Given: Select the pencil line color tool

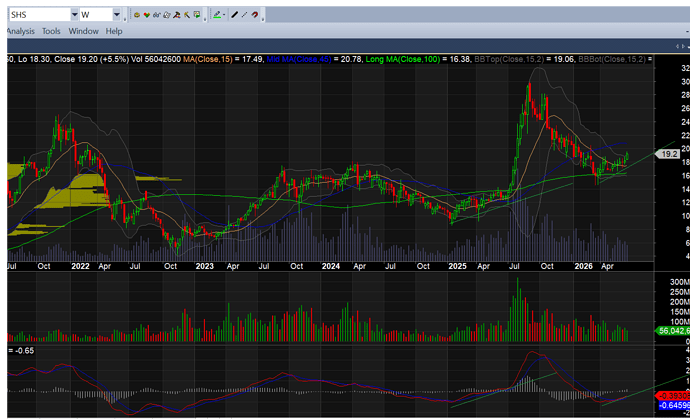Looking at the screenshot, I should (x=217, y=15).
